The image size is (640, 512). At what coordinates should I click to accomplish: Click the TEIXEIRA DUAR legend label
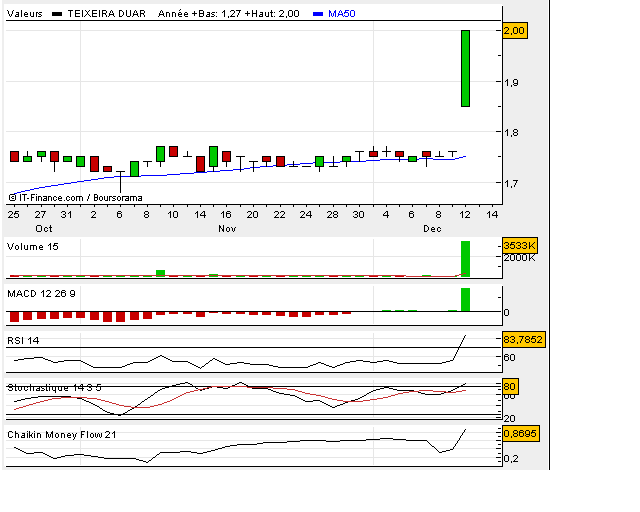click(107, 13)
